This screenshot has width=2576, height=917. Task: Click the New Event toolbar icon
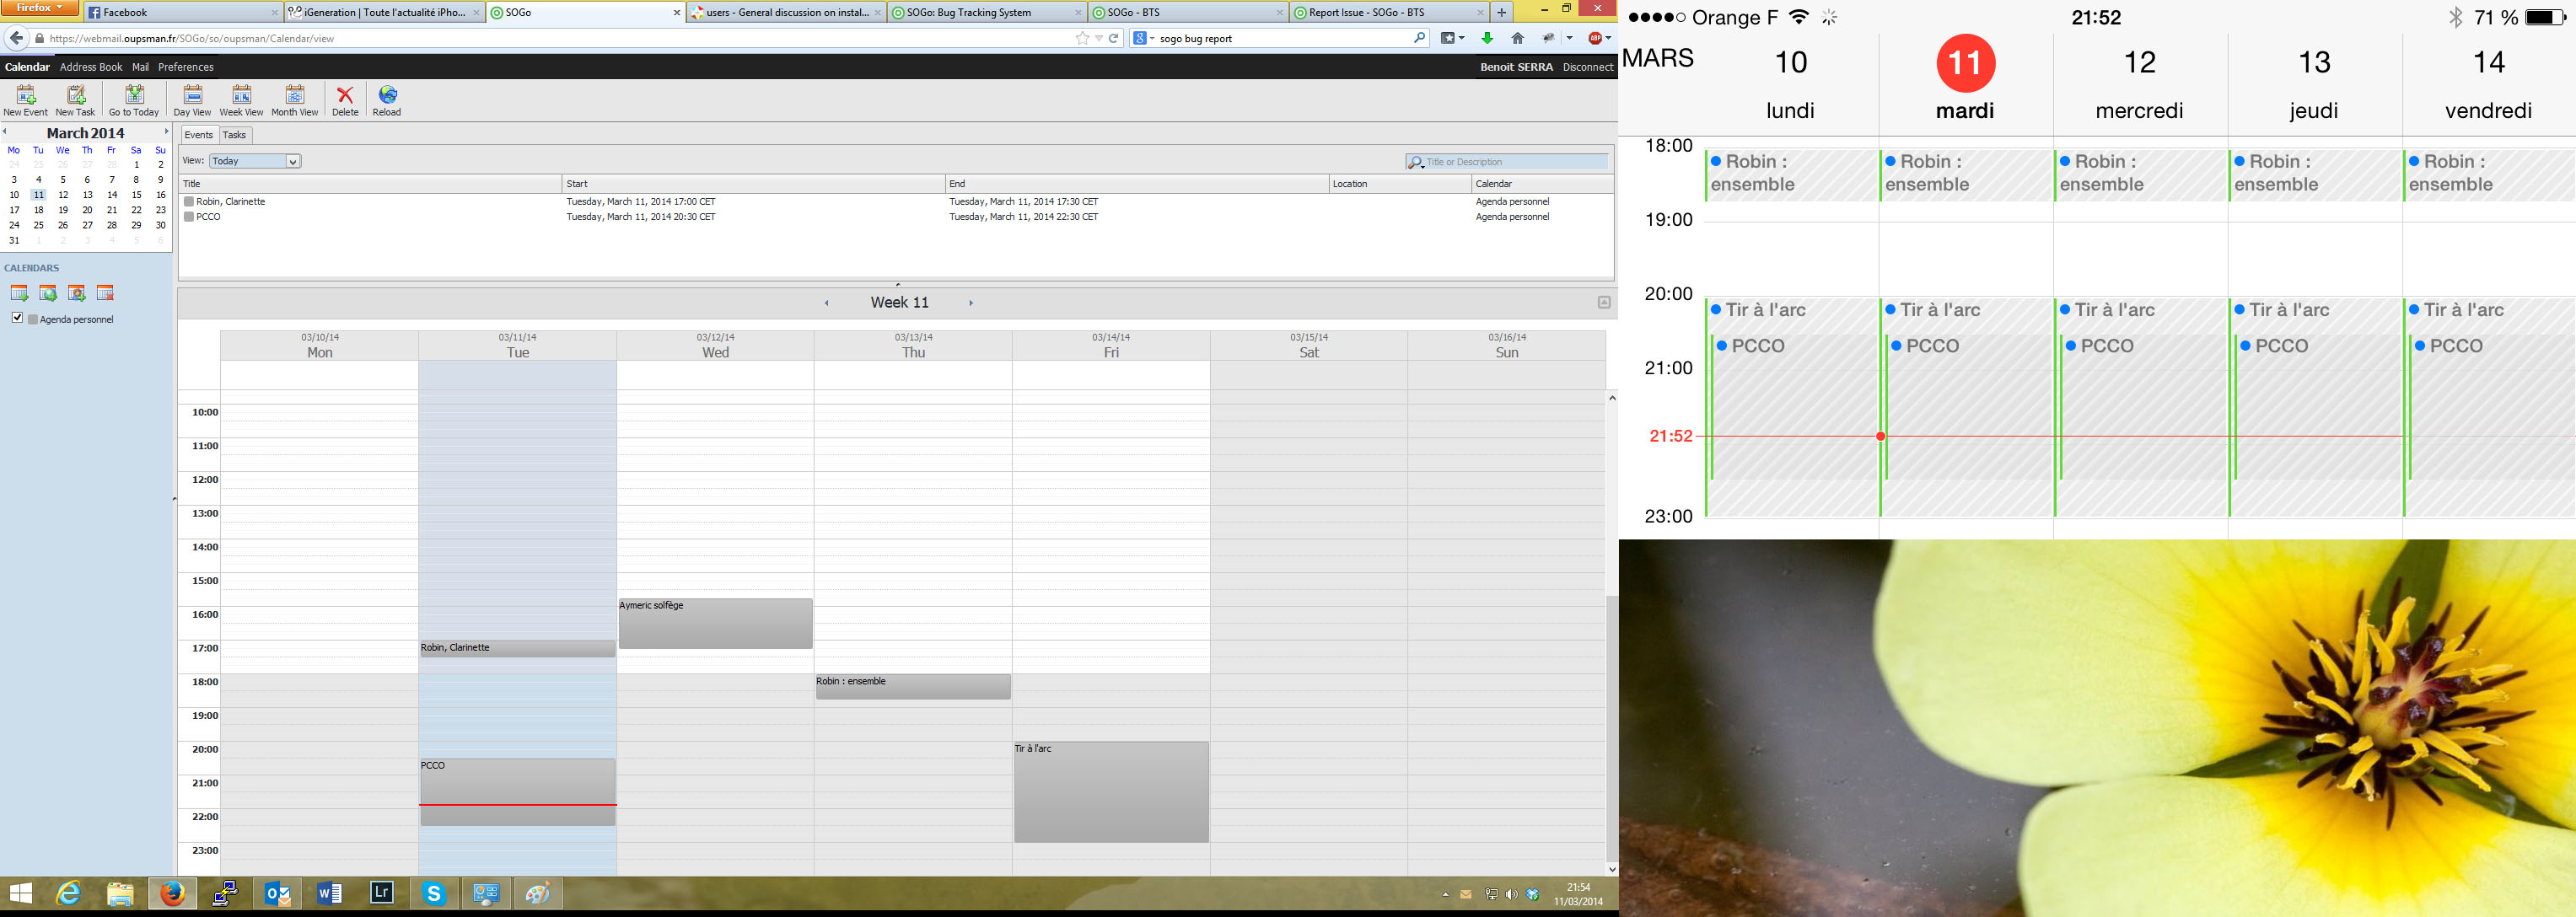click(25, 99)
